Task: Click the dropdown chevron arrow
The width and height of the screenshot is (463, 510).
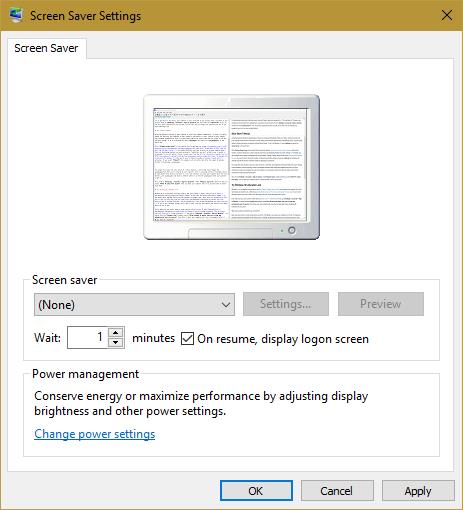Action: point(226,305)
